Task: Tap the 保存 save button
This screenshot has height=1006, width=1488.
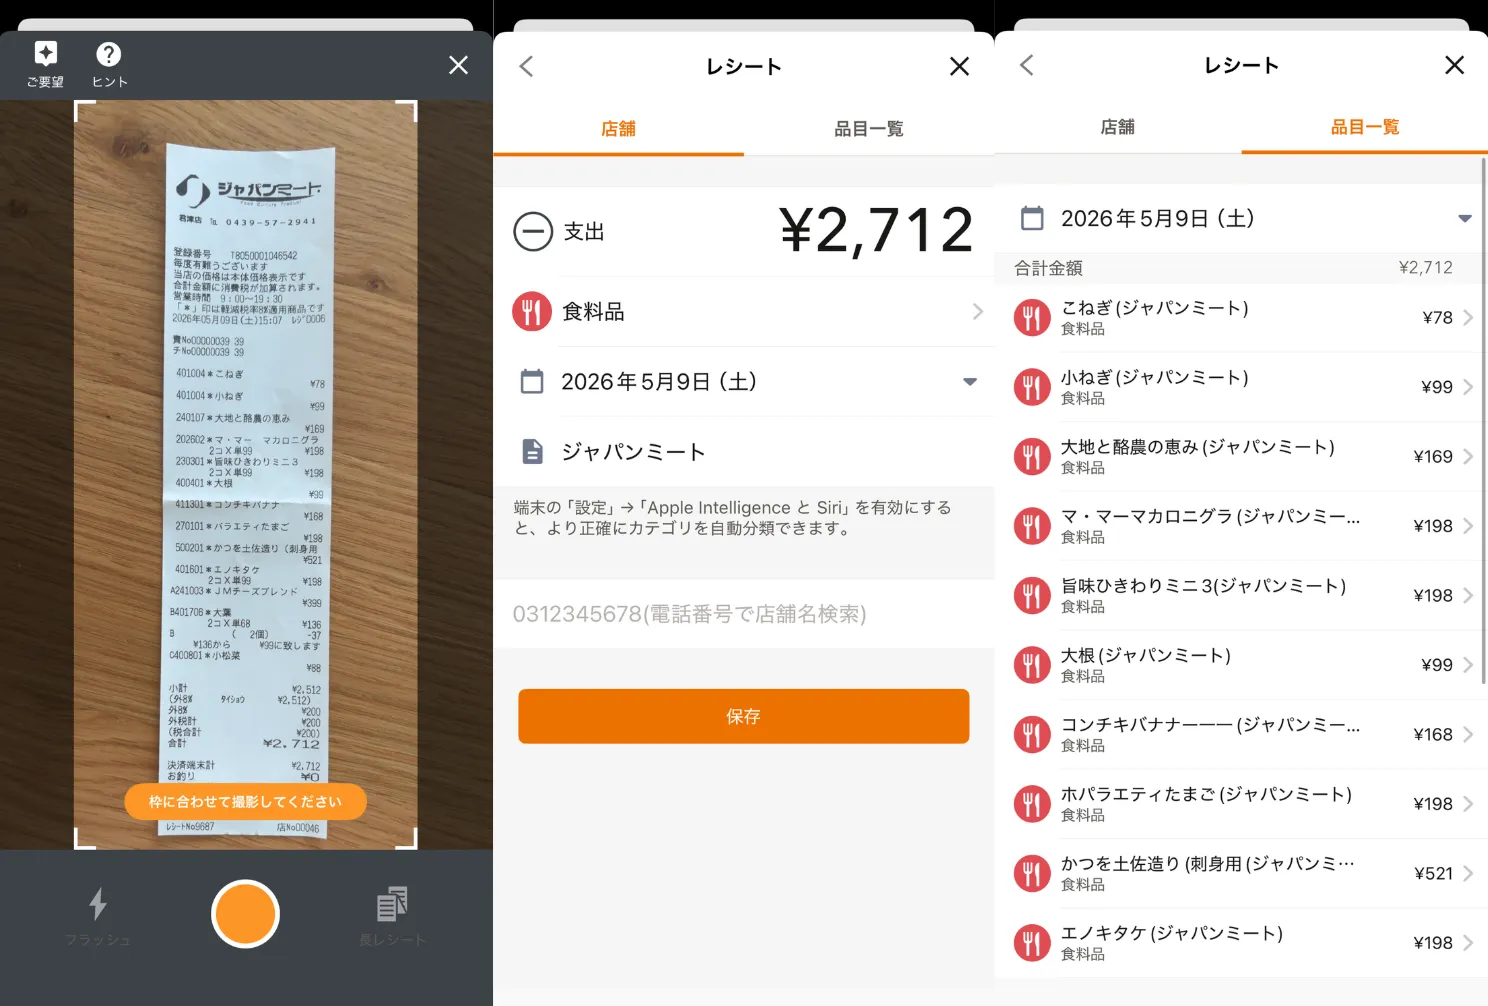Action: pyautogui.click(x=743, y=716)
